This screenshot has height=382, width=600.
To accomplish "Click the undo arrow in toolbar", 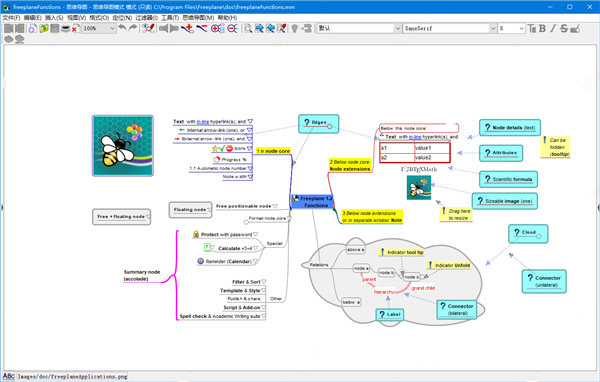I will coord(122,28).
